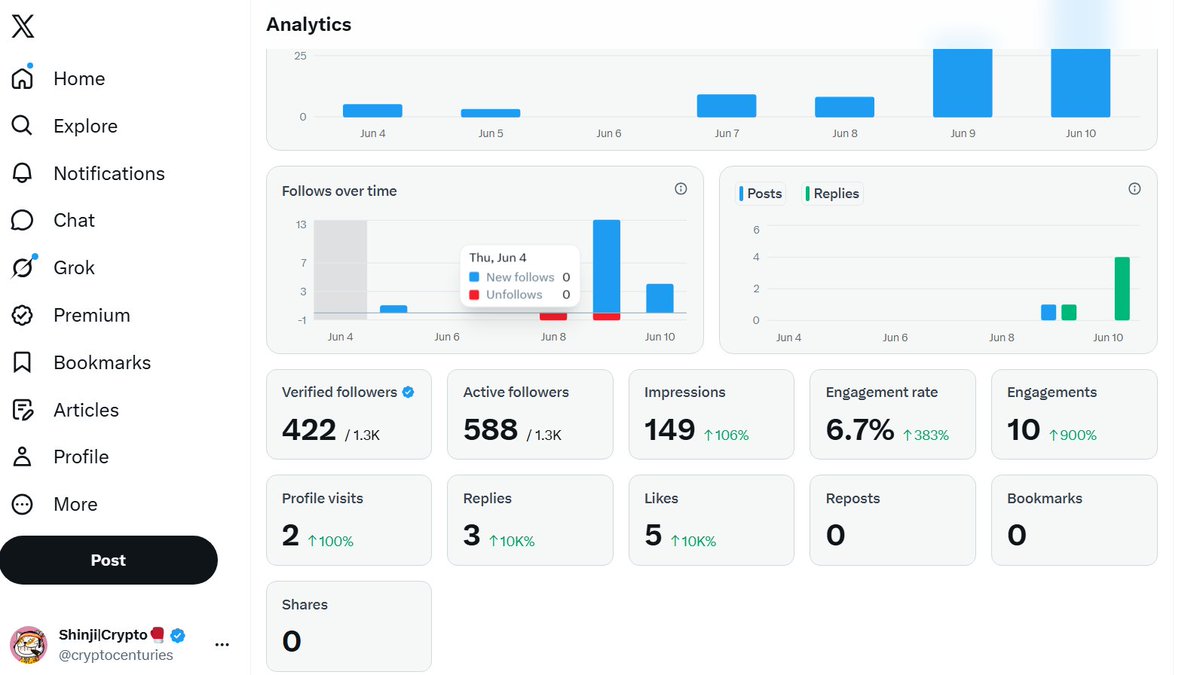Click the 900% engagements change
Screen dimensions: 1200x675
pyautogui.click(x=1072, y=435)
